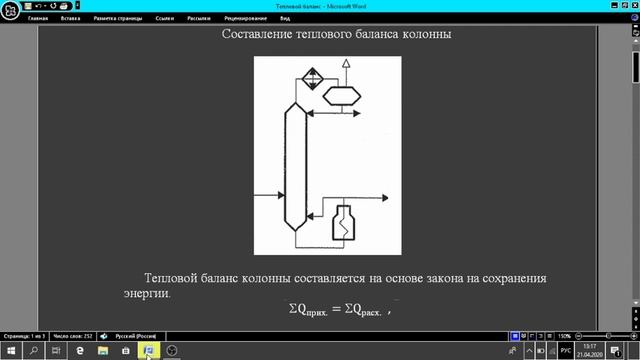Save the document via quick access toolbar

(28, 6)
